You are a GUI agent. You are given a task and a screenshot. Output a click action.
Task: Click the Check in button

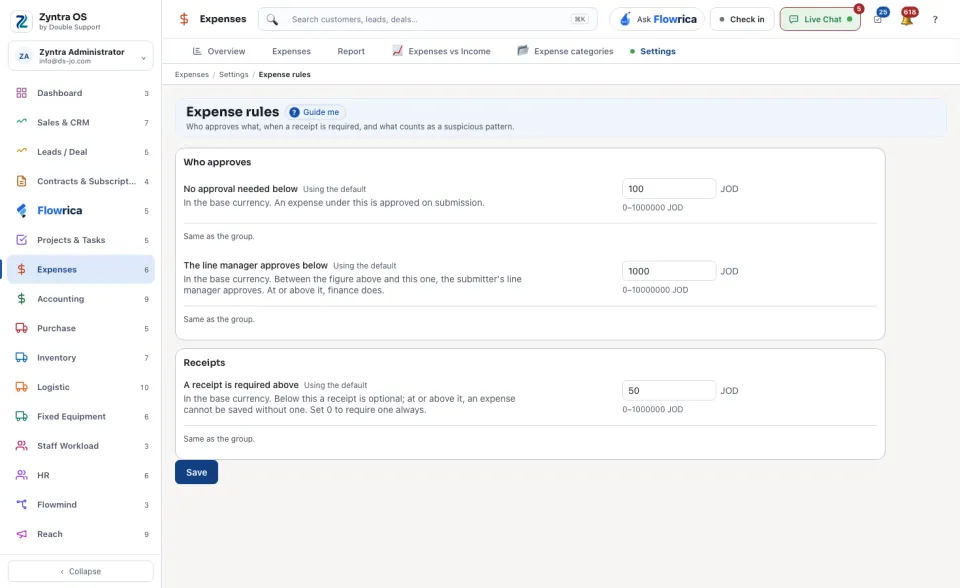[742, 20]
